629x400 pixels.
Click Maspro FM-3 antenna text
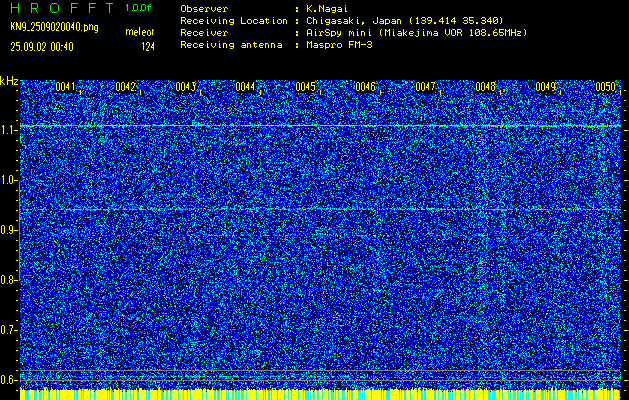point(339,45)
